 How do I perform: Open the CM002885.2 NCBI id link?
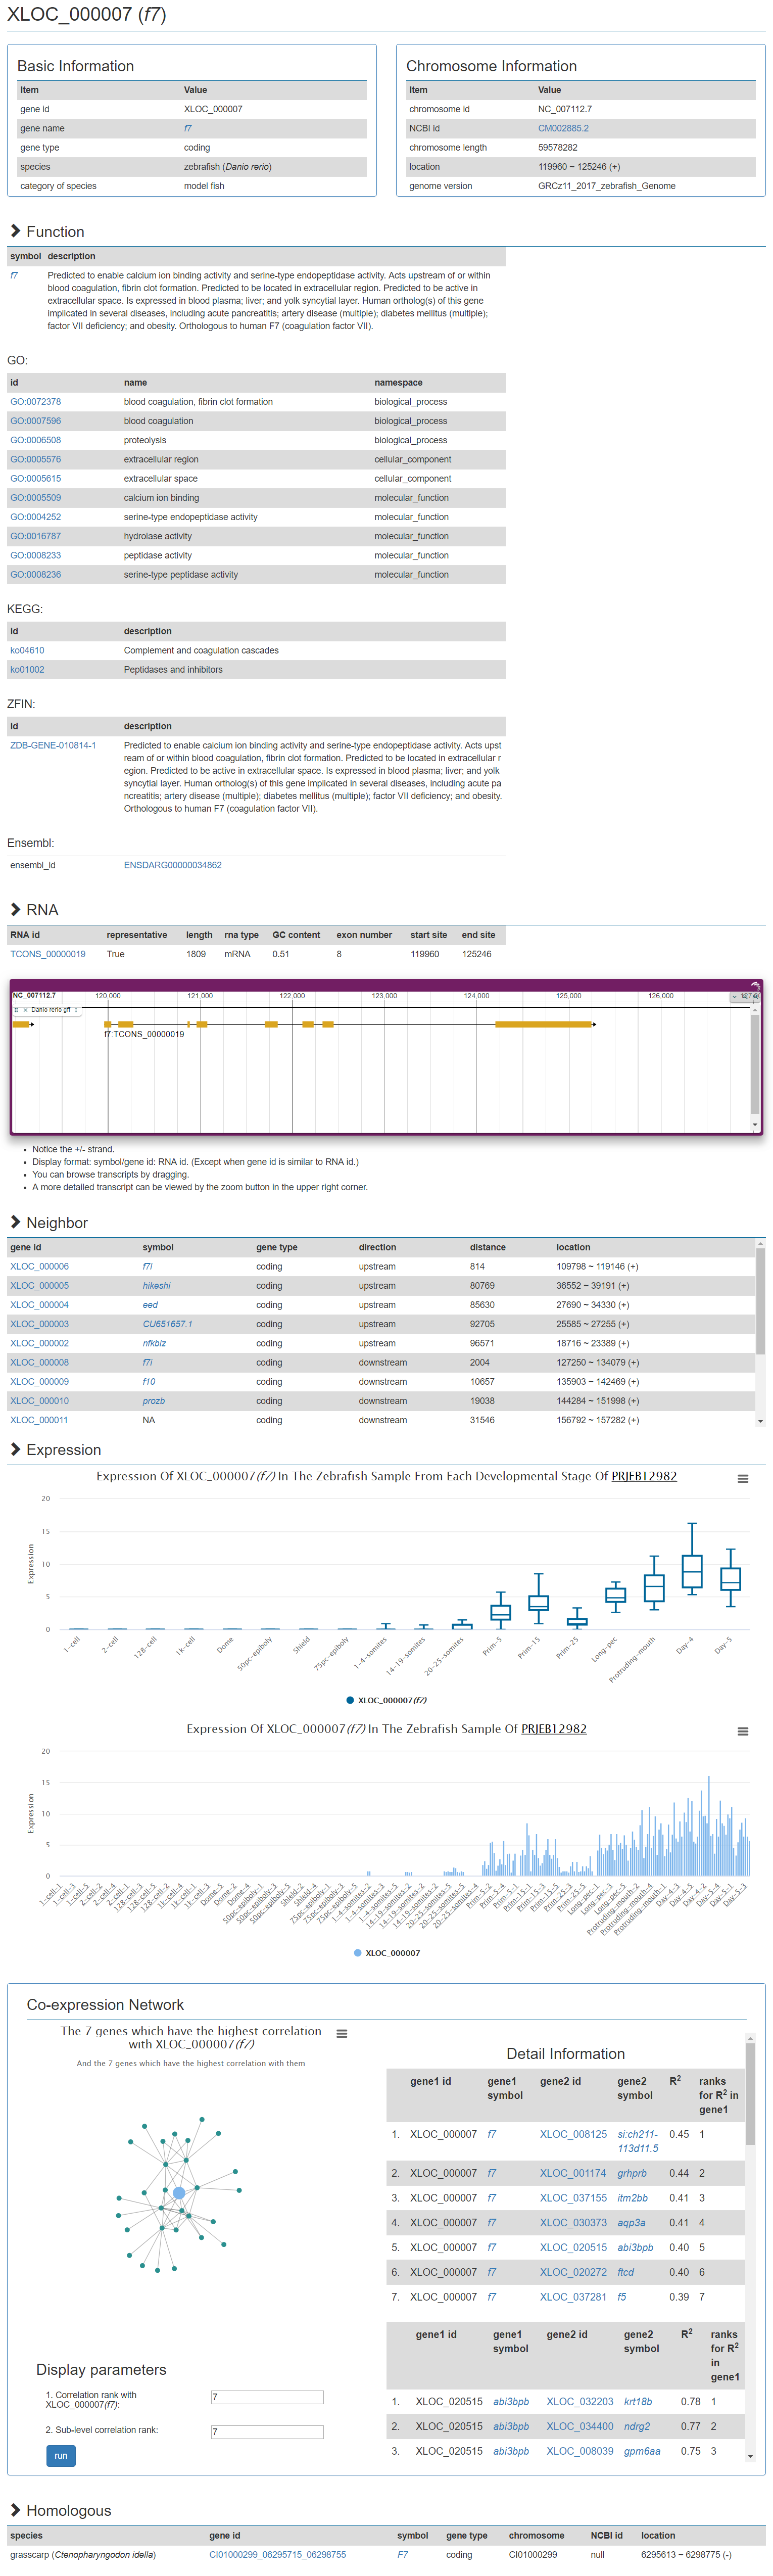coord(563,128)
